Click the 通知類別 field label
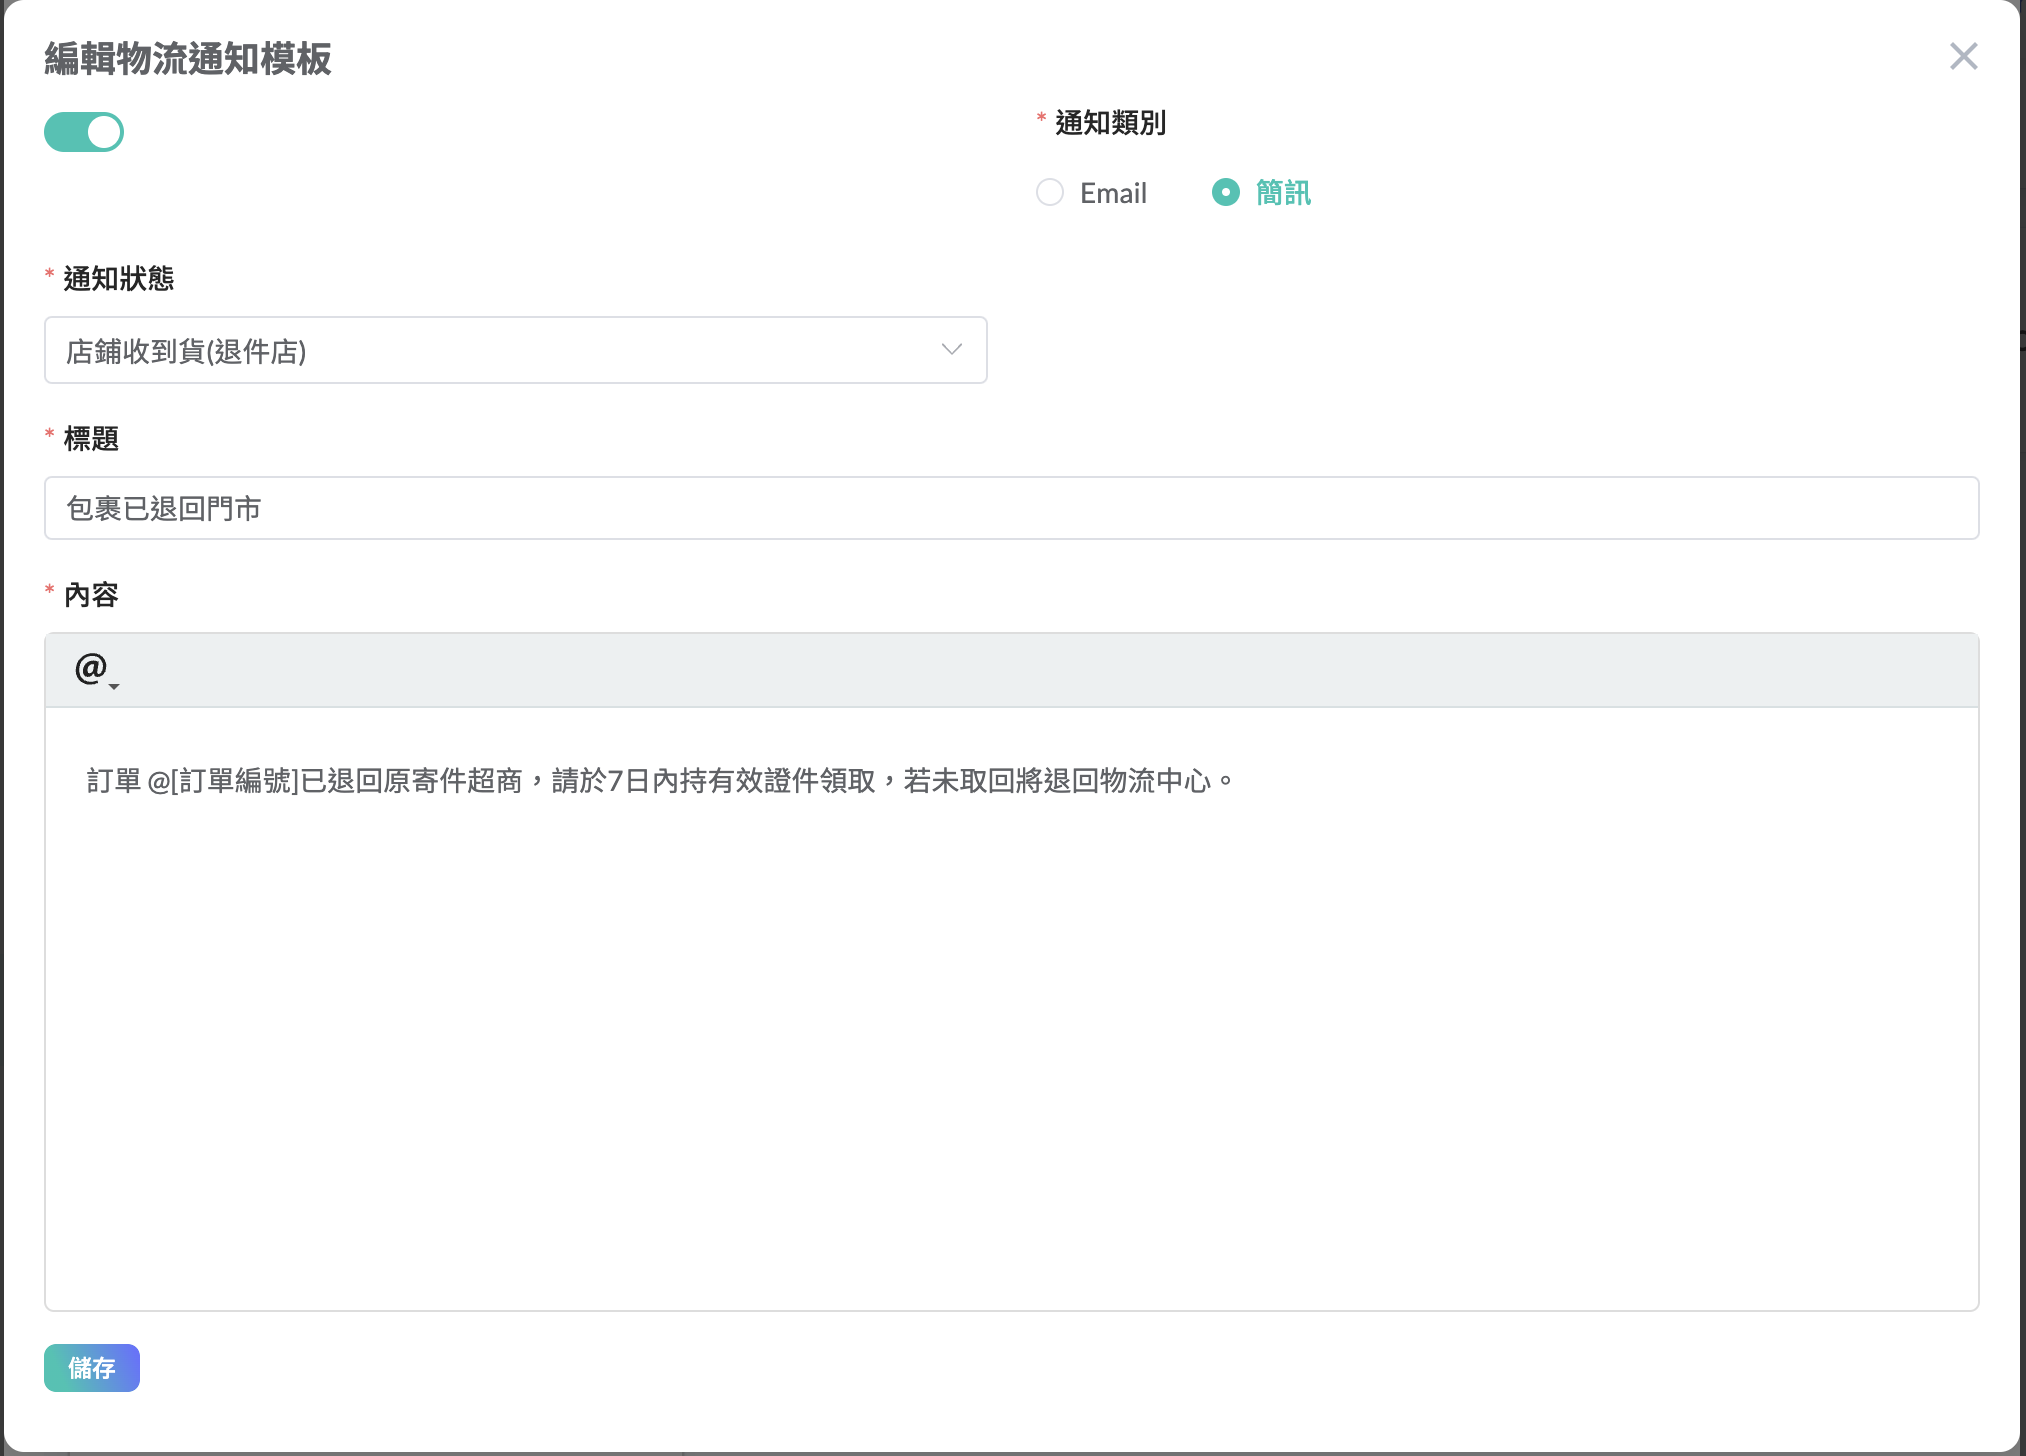 click(1110, 123)
